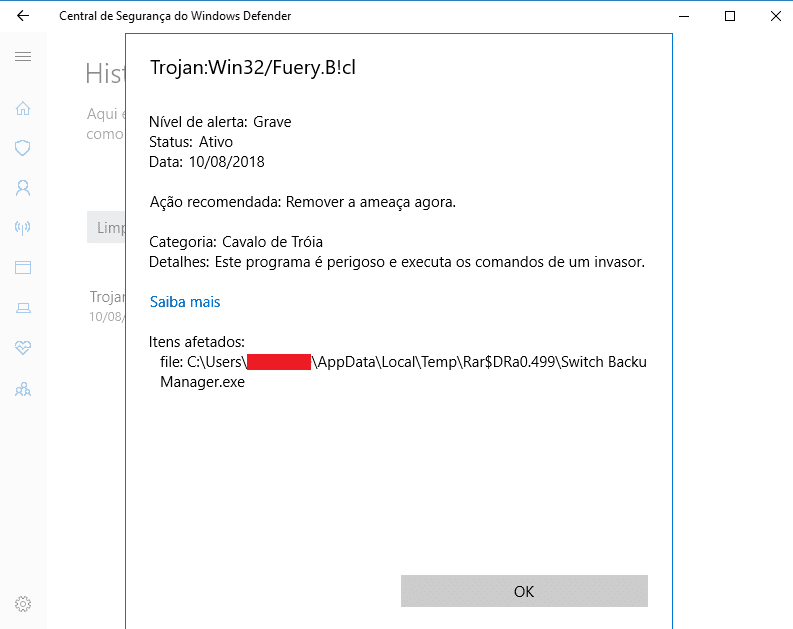Open Firewall & network protection icon
This screenshot has width=793, height=629.
click(23, 228)
